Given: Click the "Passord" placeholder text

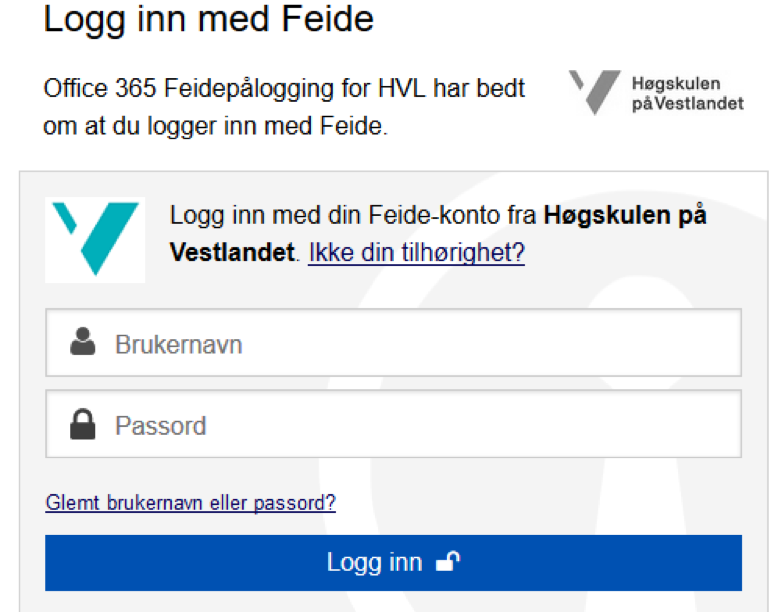Looking at the screenshot, I should (161, 425).
